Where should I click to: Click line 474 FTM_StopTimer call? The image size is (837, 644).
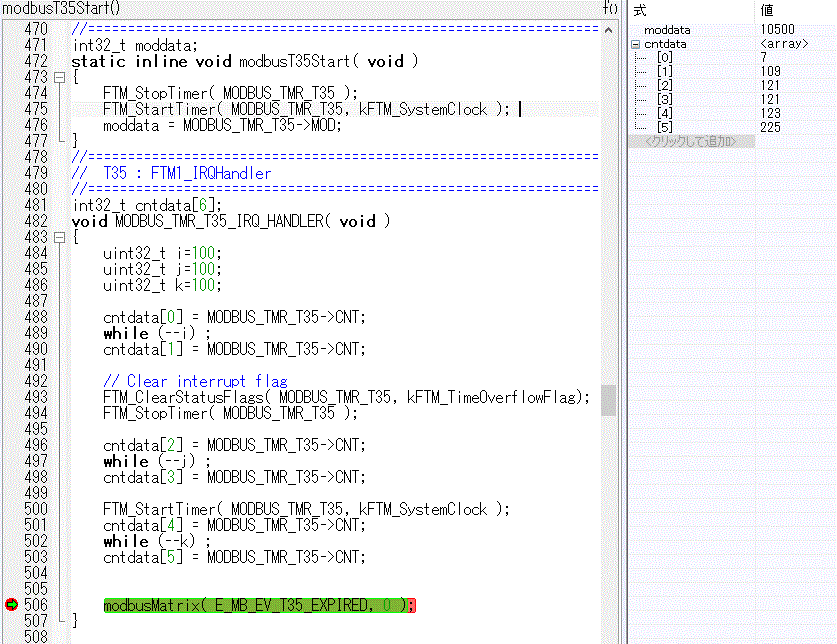(x=230, y=93)
